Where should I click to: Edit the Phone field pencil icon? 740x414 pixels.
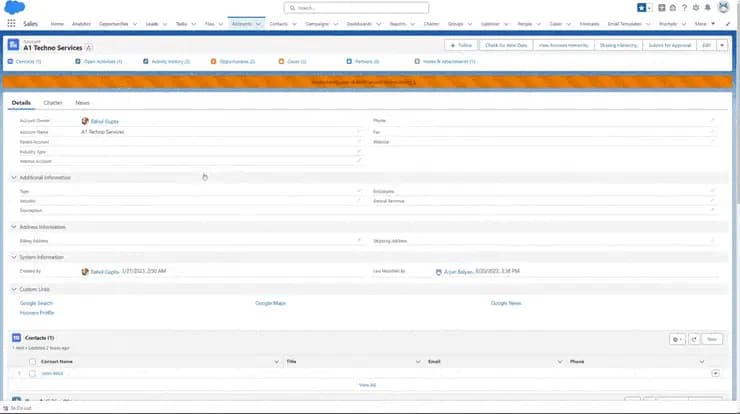[x=712, y=120]
